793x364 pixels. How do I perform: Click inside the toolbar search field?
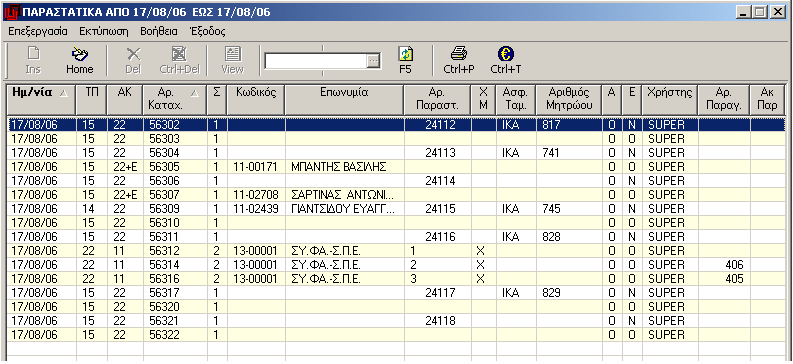tap(316, 61)
